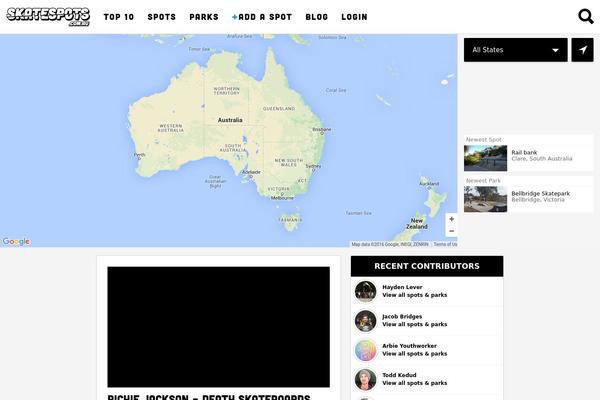Click New Zealand label on map
This screenshot has height=400, width=600.
point(417,224)
